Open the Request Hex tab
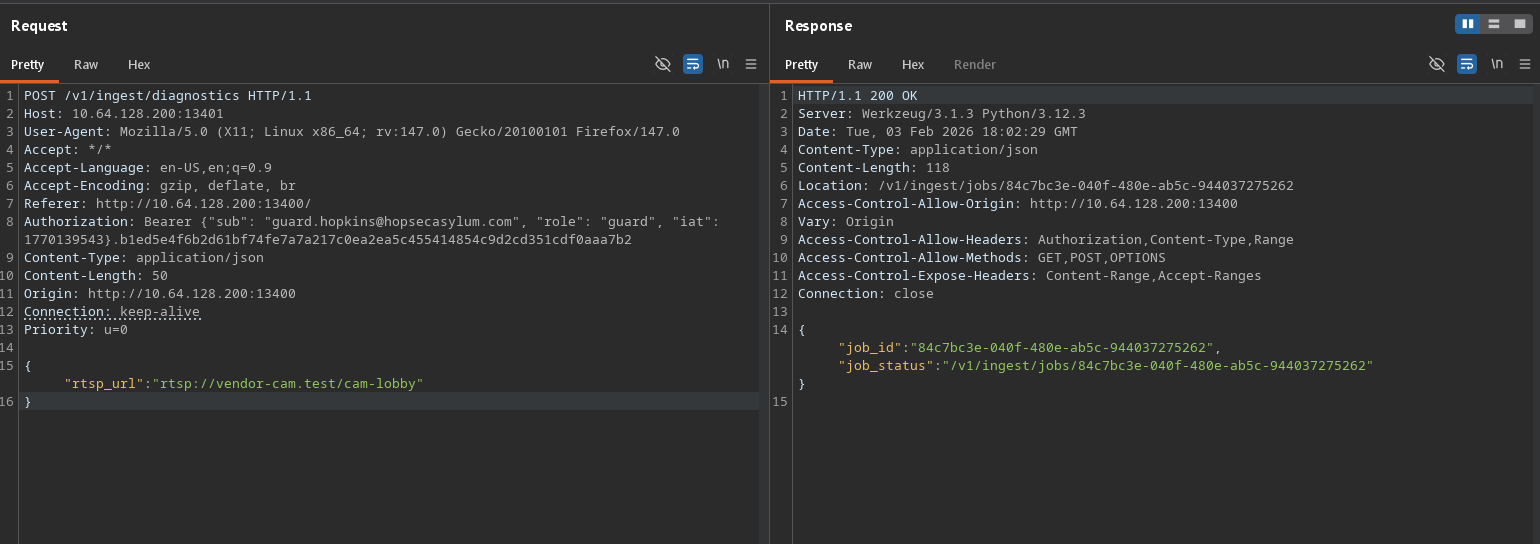 139,64
